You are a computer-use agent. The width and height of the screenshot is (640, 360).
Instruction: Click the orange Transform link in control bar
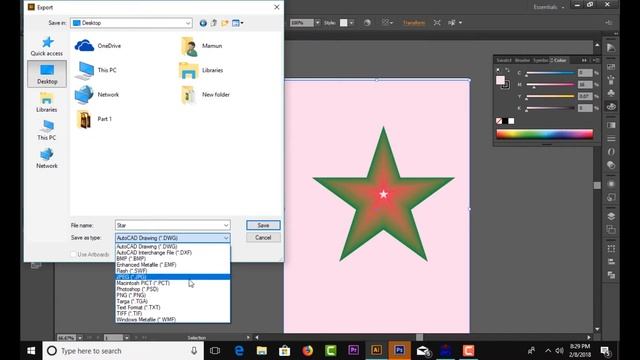(x=414, y=23)
